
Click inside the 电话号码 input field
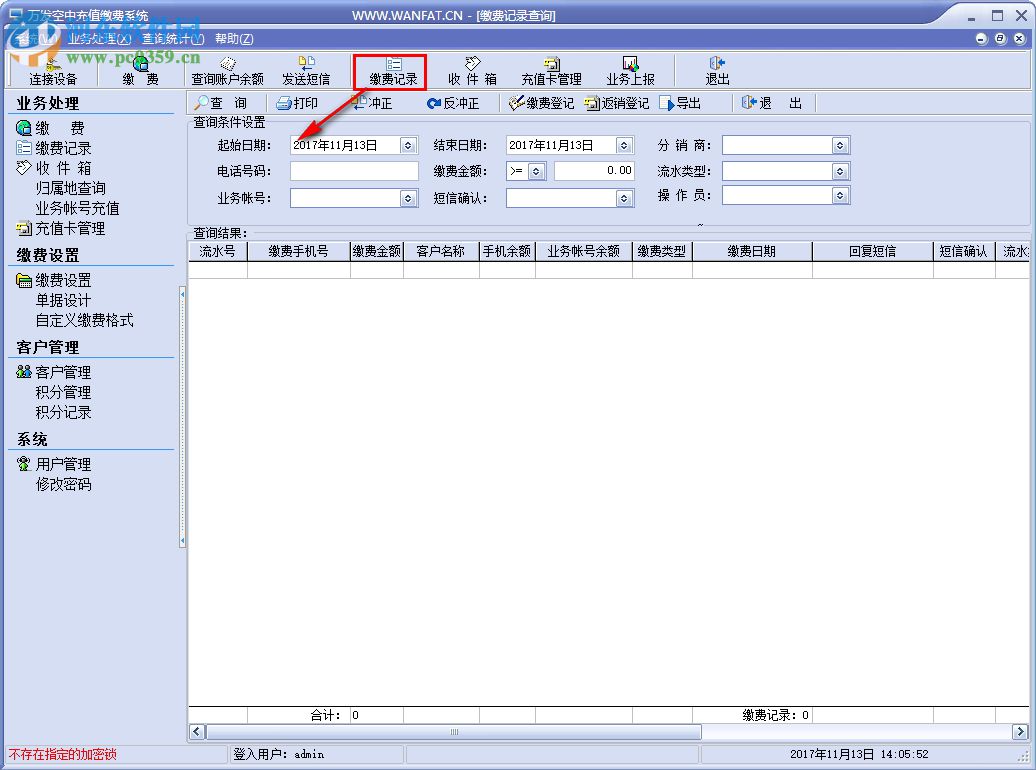(x=353, y=170)
